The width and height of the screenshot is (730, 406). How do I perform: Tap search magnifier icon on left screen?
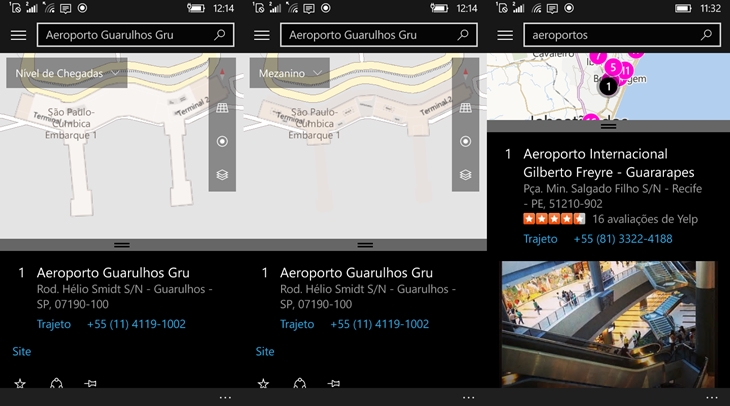pos(220,35)
